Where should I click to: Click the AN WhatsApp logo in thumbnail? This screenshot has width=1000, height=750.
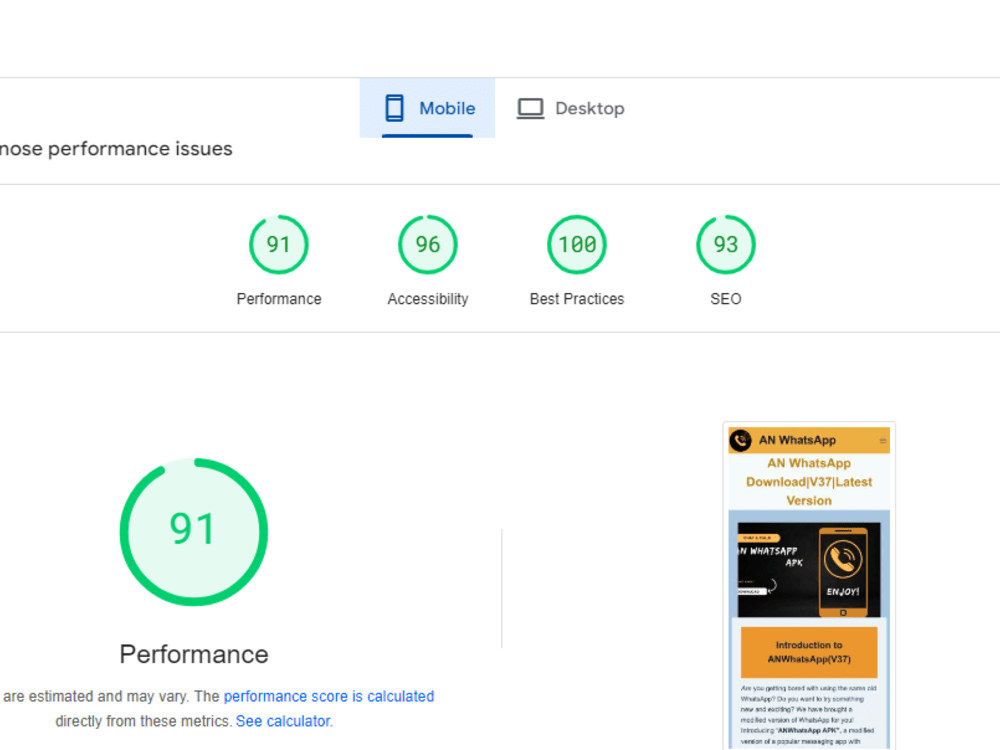coord(740,440)
